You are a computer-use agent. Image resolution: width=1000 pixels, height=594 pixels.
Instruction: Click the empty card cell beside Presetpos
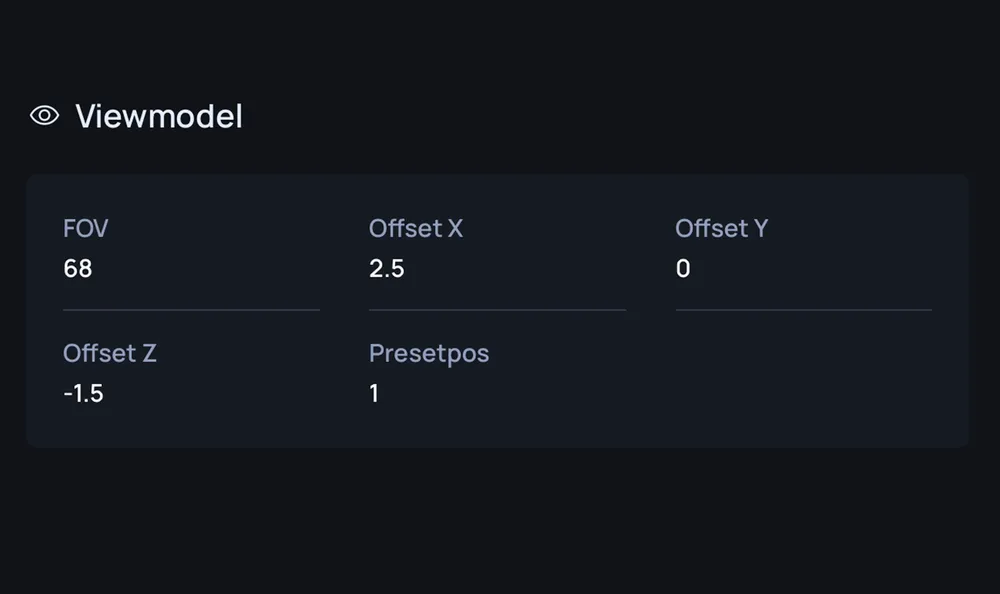tap(804, 374)
